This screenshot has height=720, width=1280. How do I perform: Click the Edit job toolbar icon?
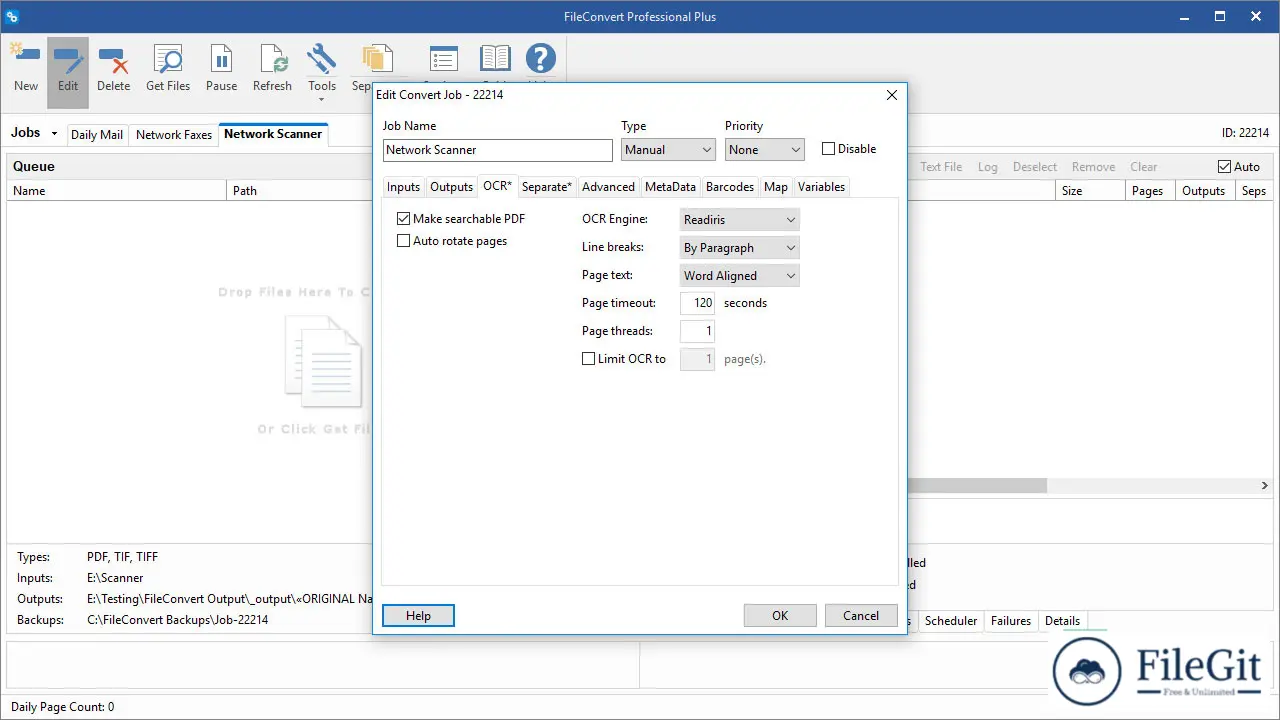68,60
